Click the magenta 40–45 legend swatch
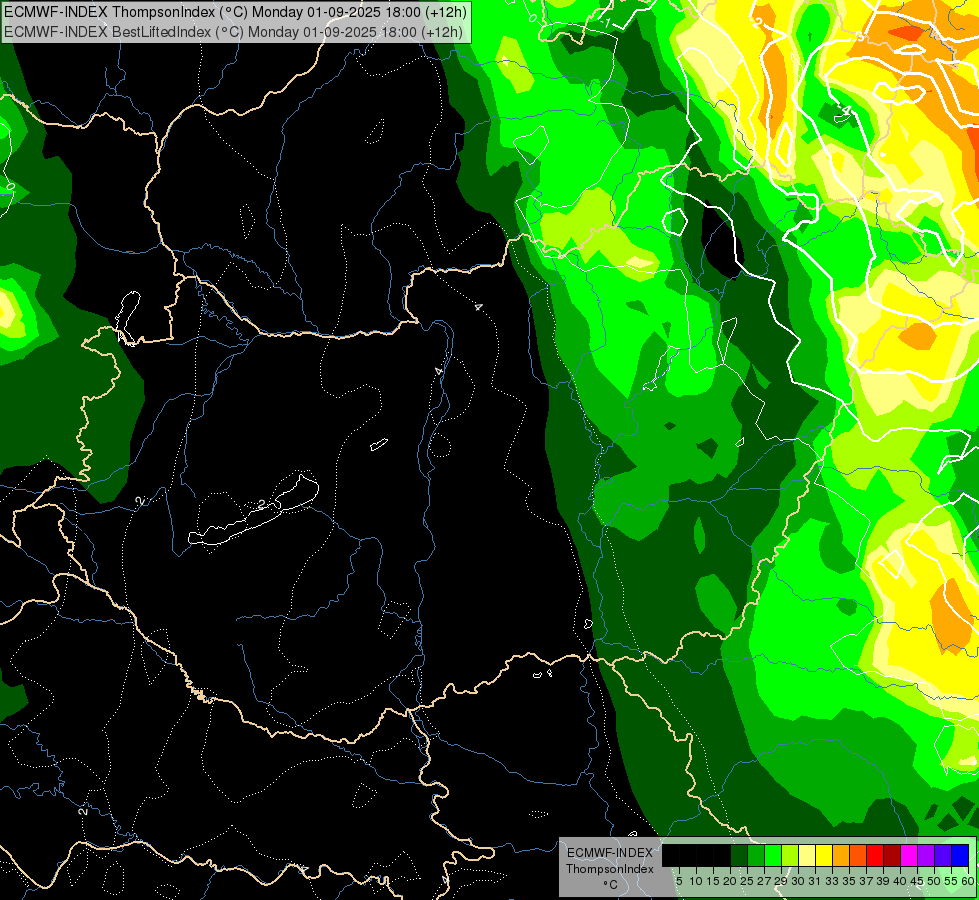The width and height of the screenshot is (979, 900). coord(909,855)
